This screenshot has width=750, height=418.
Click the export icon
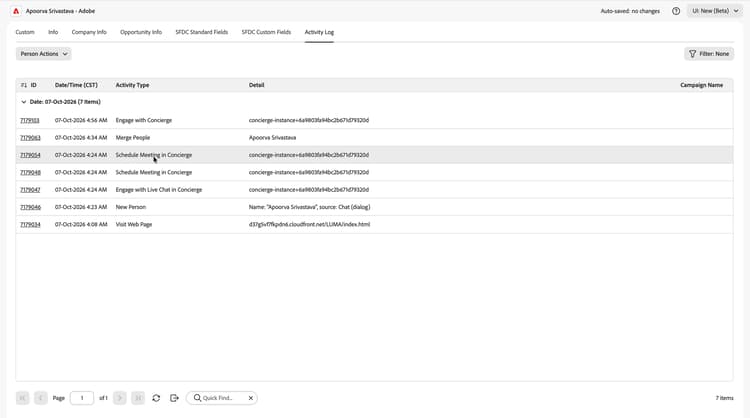tap(174, 398)
